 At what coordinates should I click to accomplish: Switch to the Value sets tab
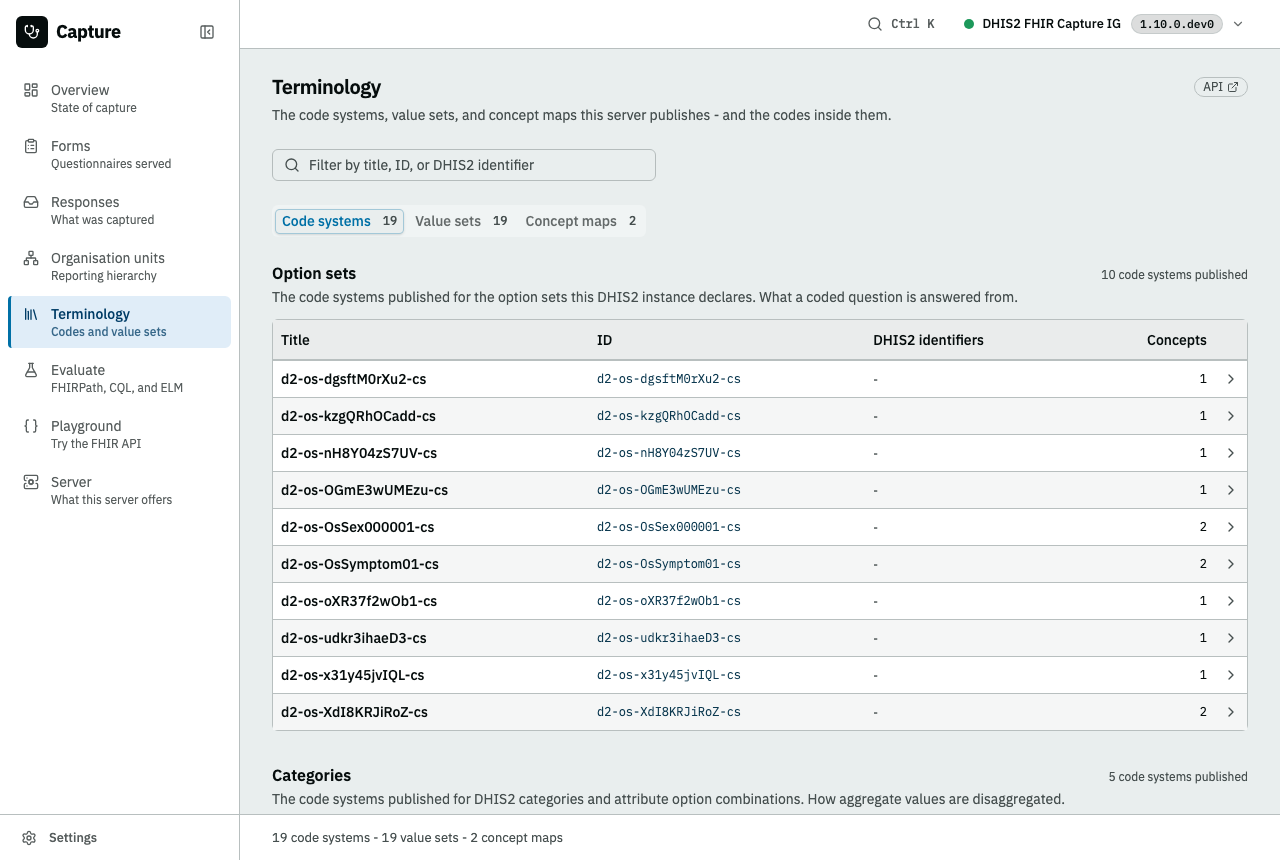point(461,221)
